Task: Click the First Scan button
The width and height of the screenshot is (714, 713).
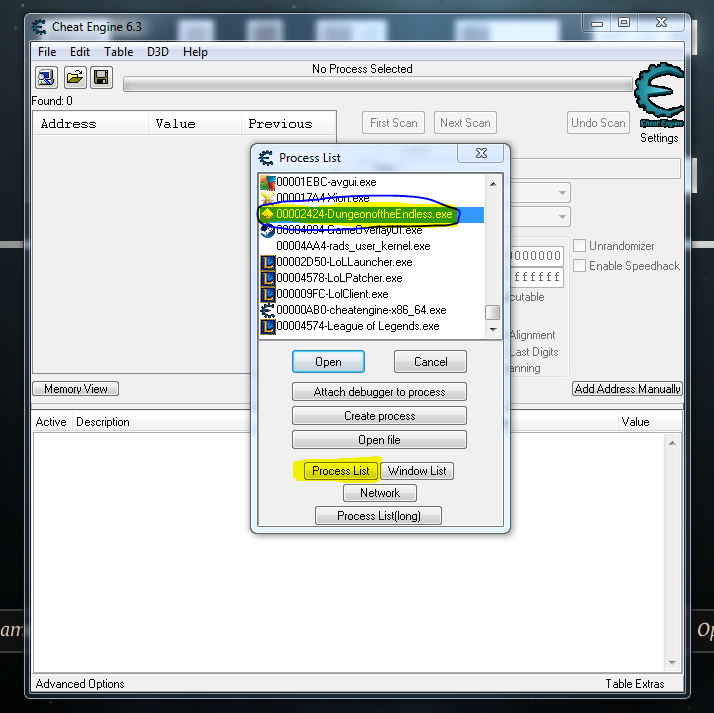Action: [393, 123]
